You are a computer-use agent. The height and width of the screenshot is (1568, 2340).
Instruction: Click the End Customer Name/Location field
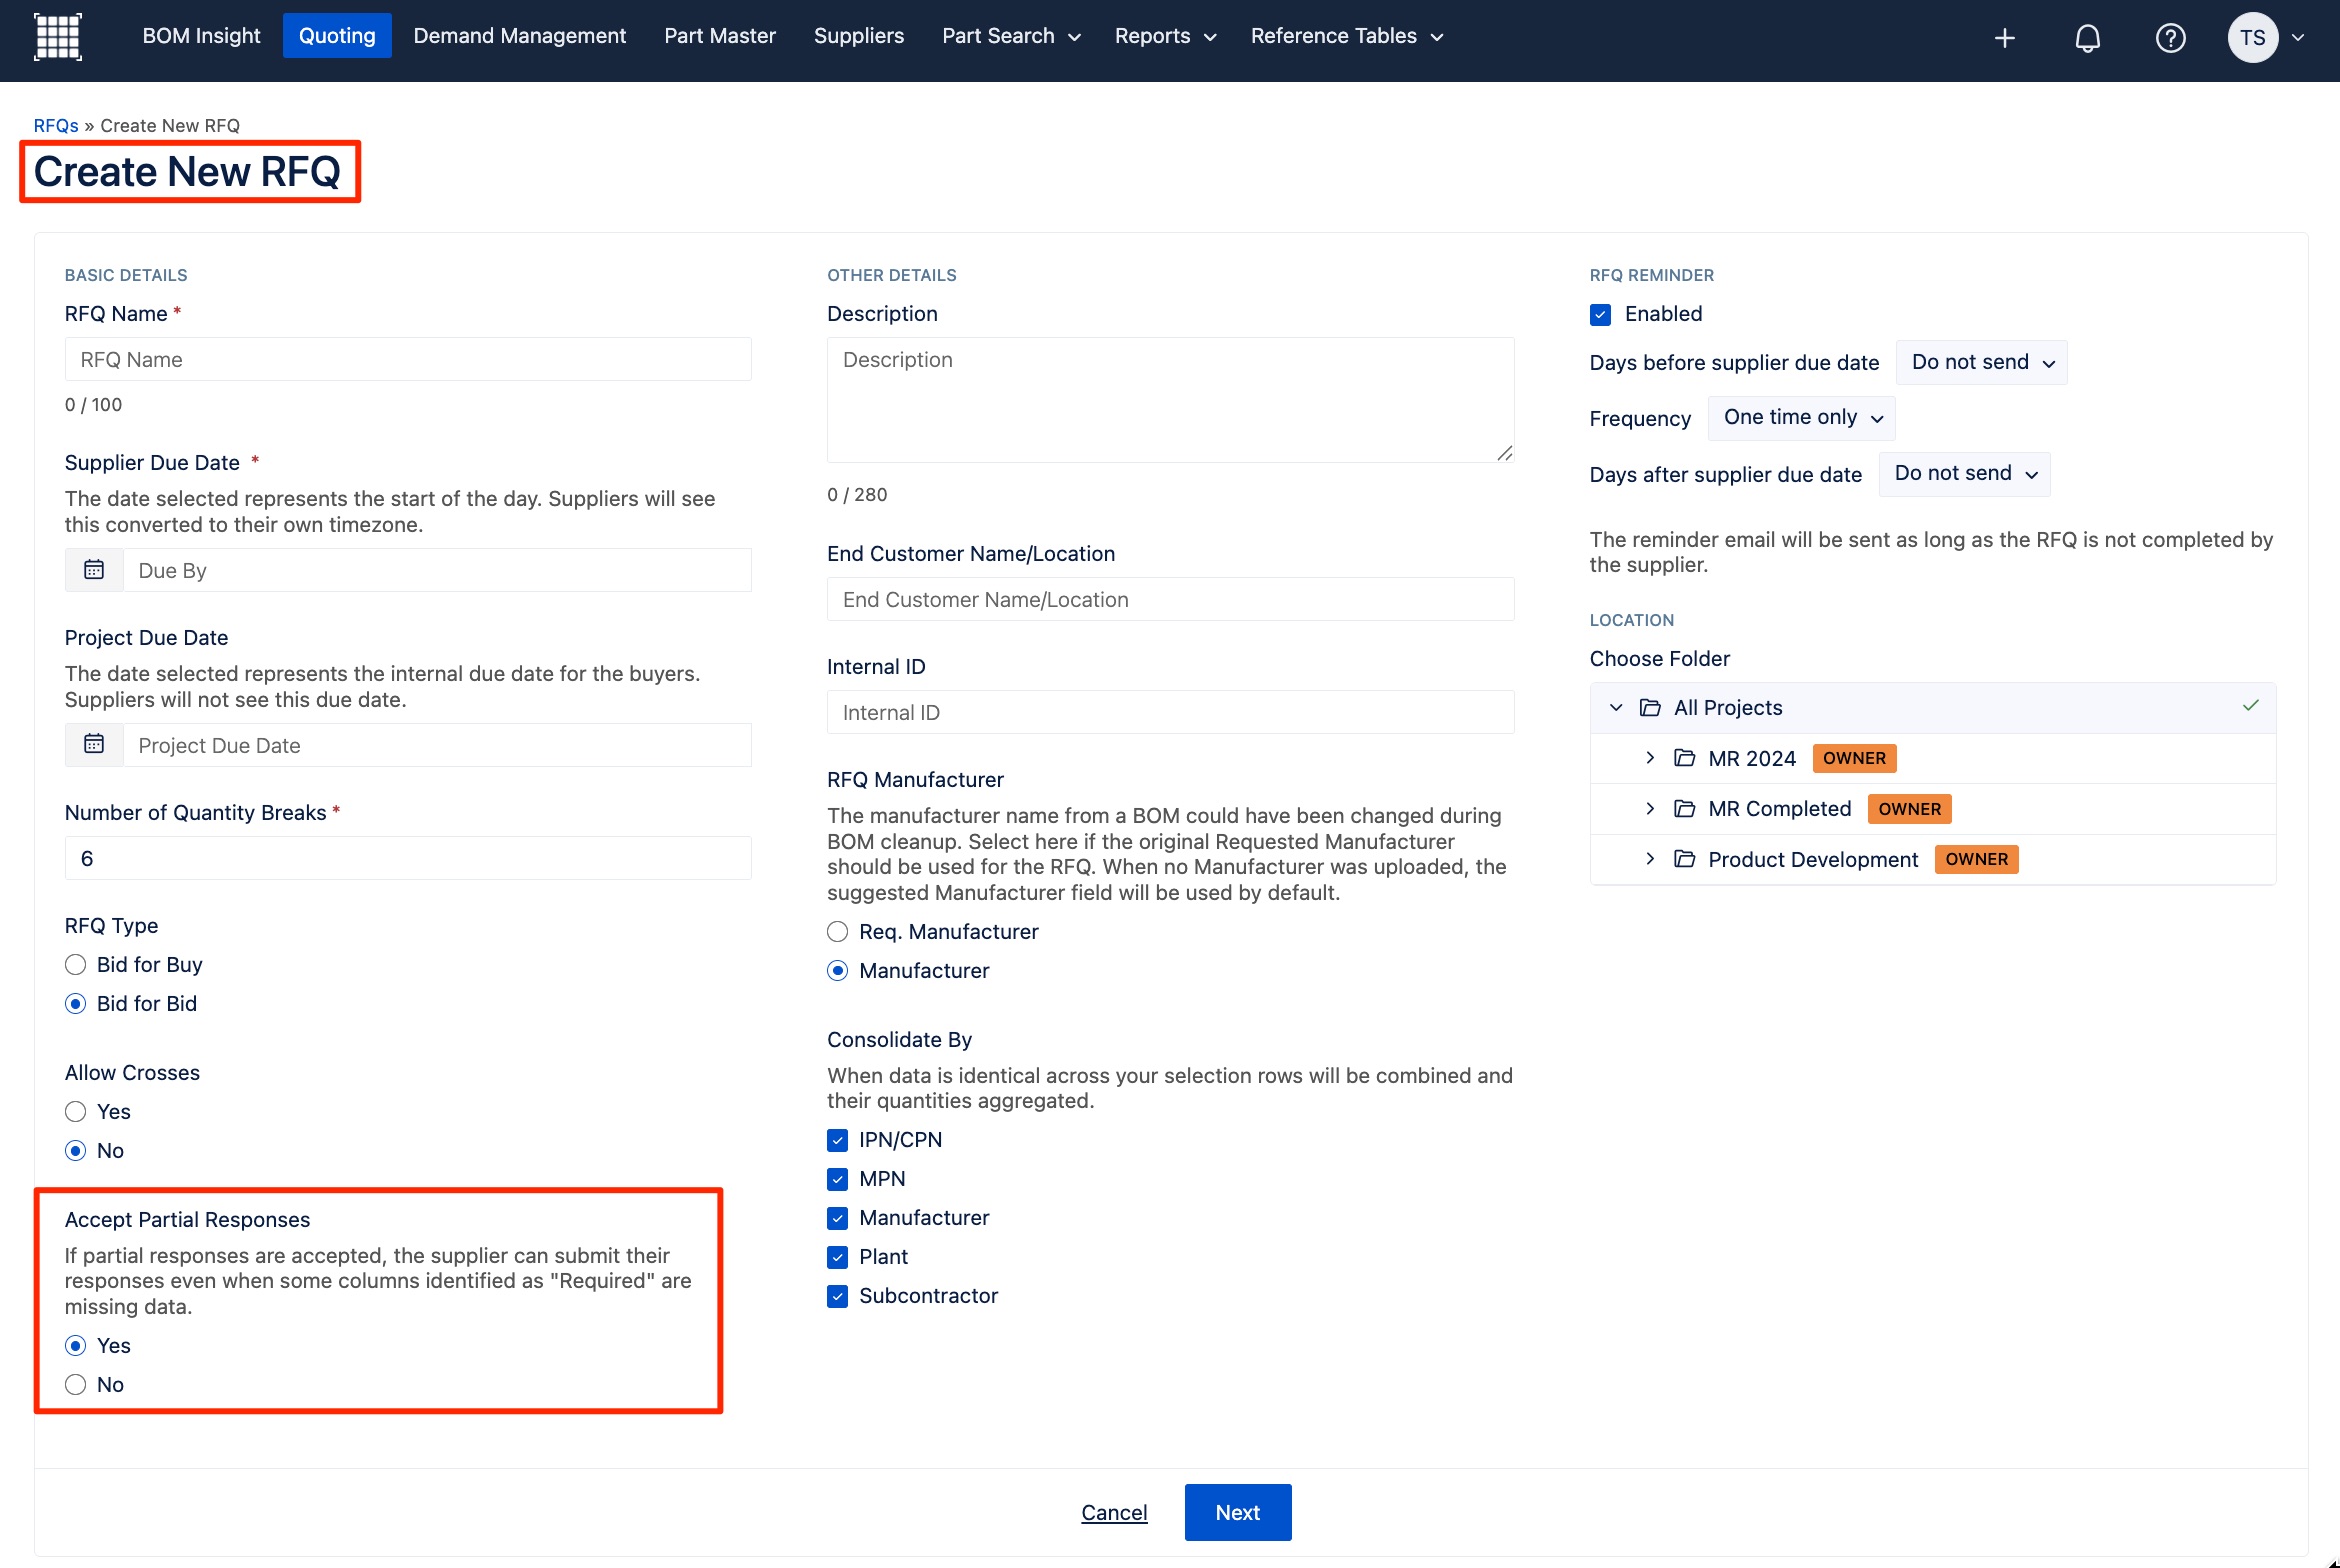1170,600
